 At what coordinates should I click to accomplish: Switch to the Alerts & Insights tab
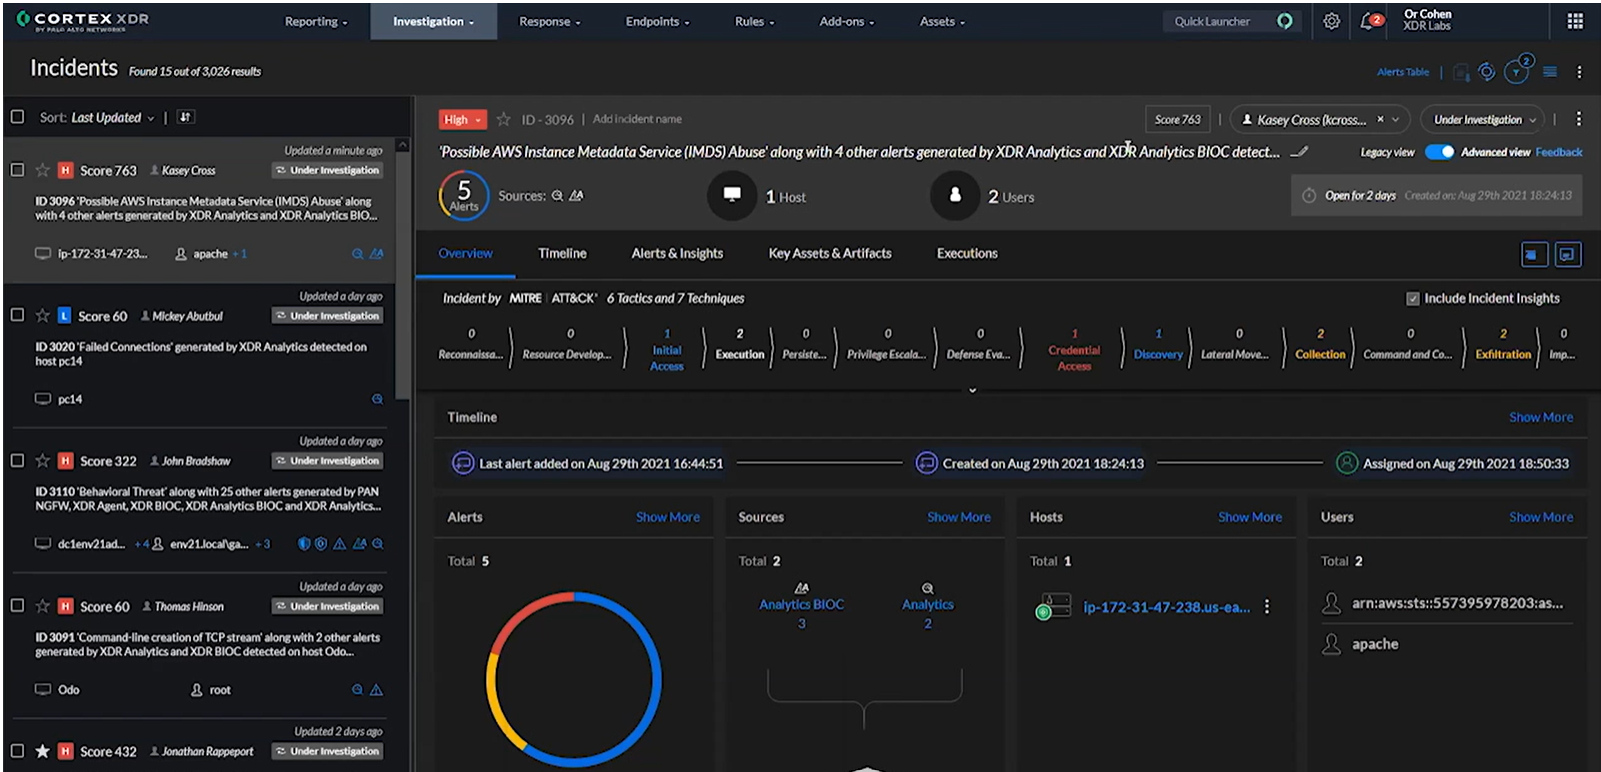(x=677, y=253)
